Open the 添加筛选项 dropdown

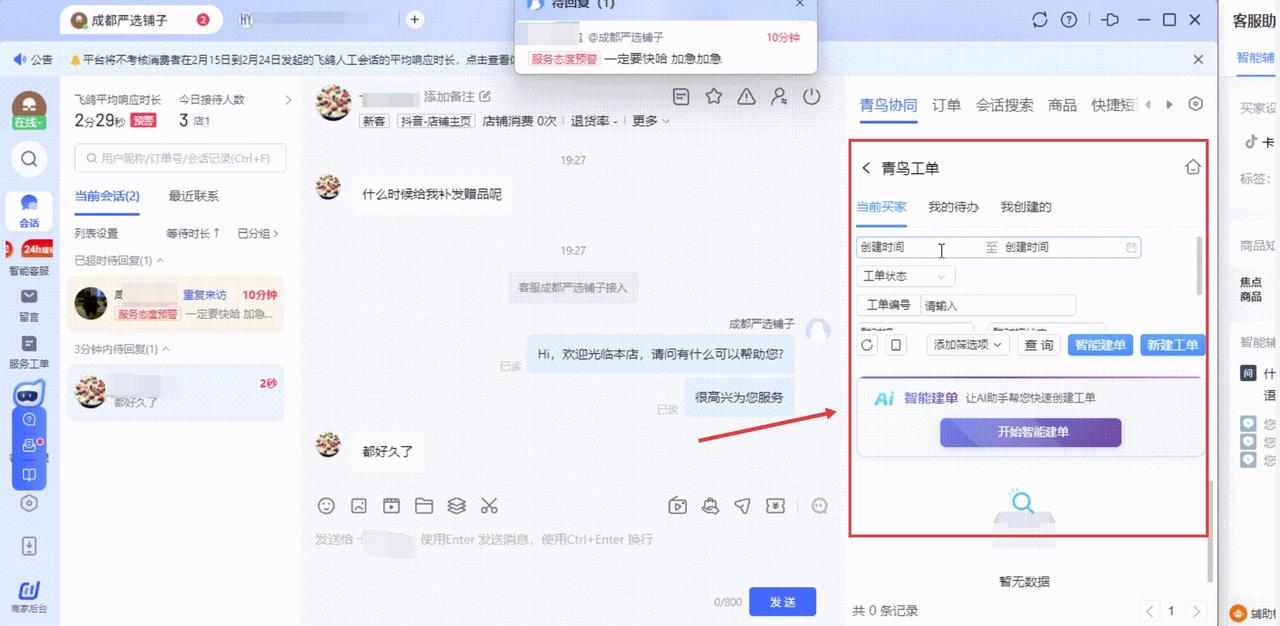pos(967,345)
